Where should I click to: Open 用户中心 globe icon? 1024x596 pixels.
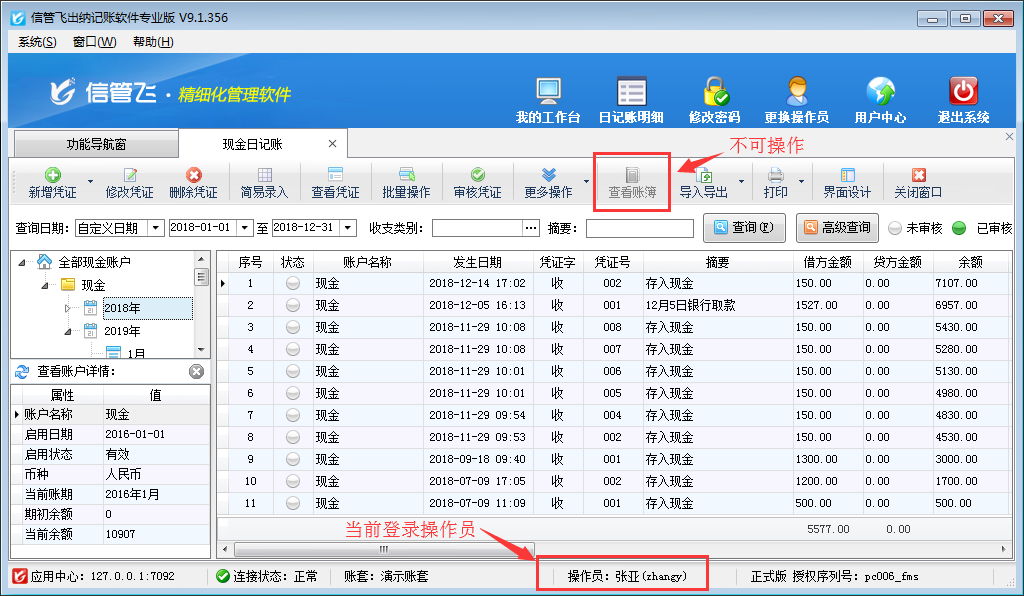(880, 93)
